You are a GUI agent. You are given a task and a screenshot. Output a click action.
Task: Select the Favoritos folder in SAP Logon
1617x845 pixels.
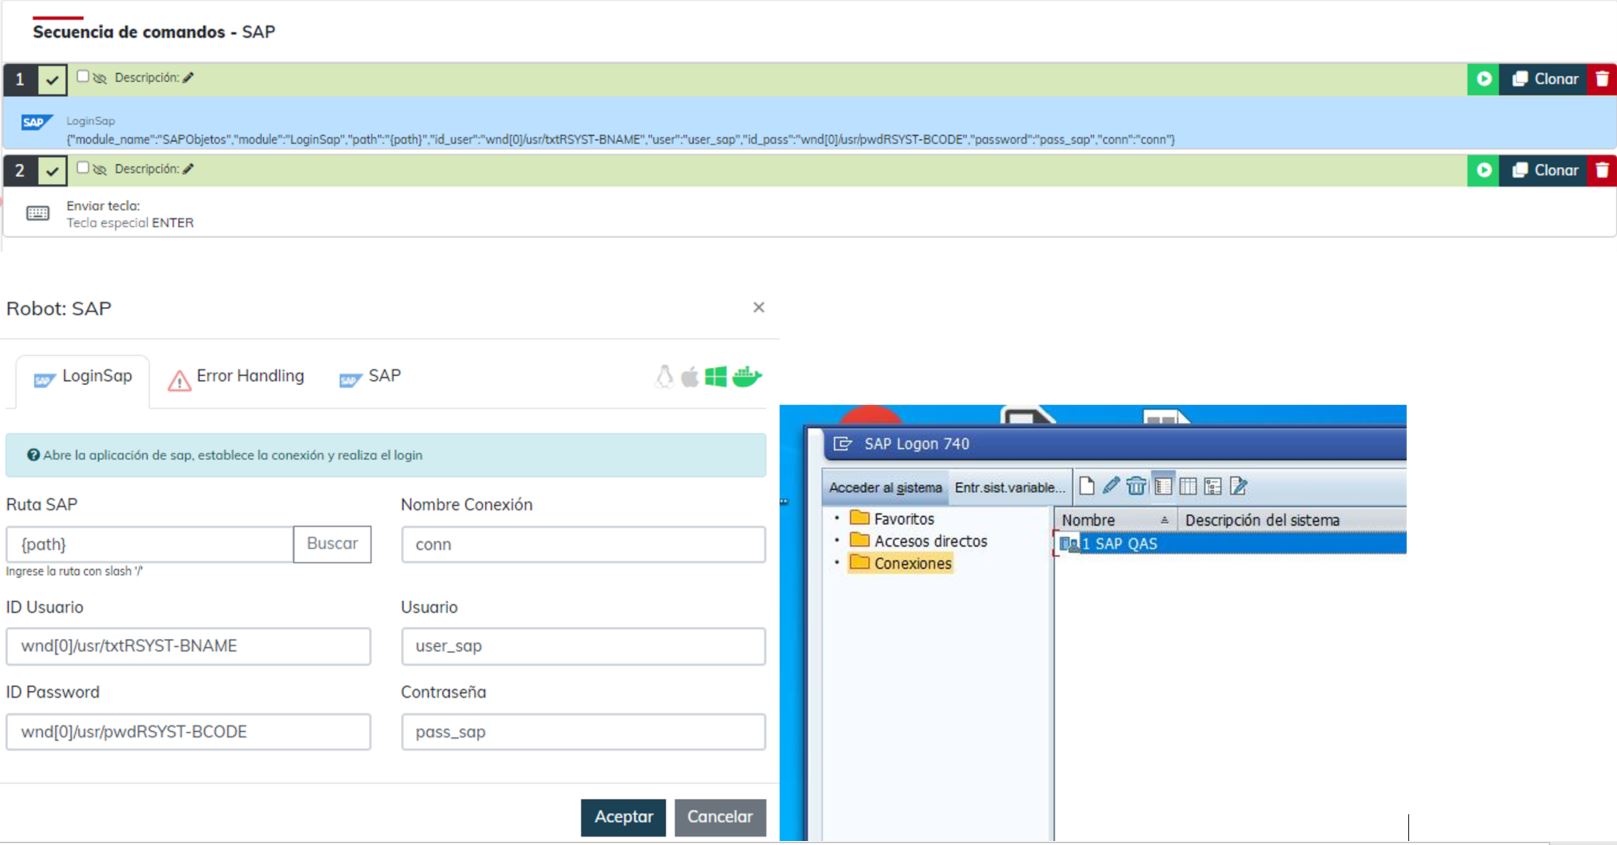892,519
